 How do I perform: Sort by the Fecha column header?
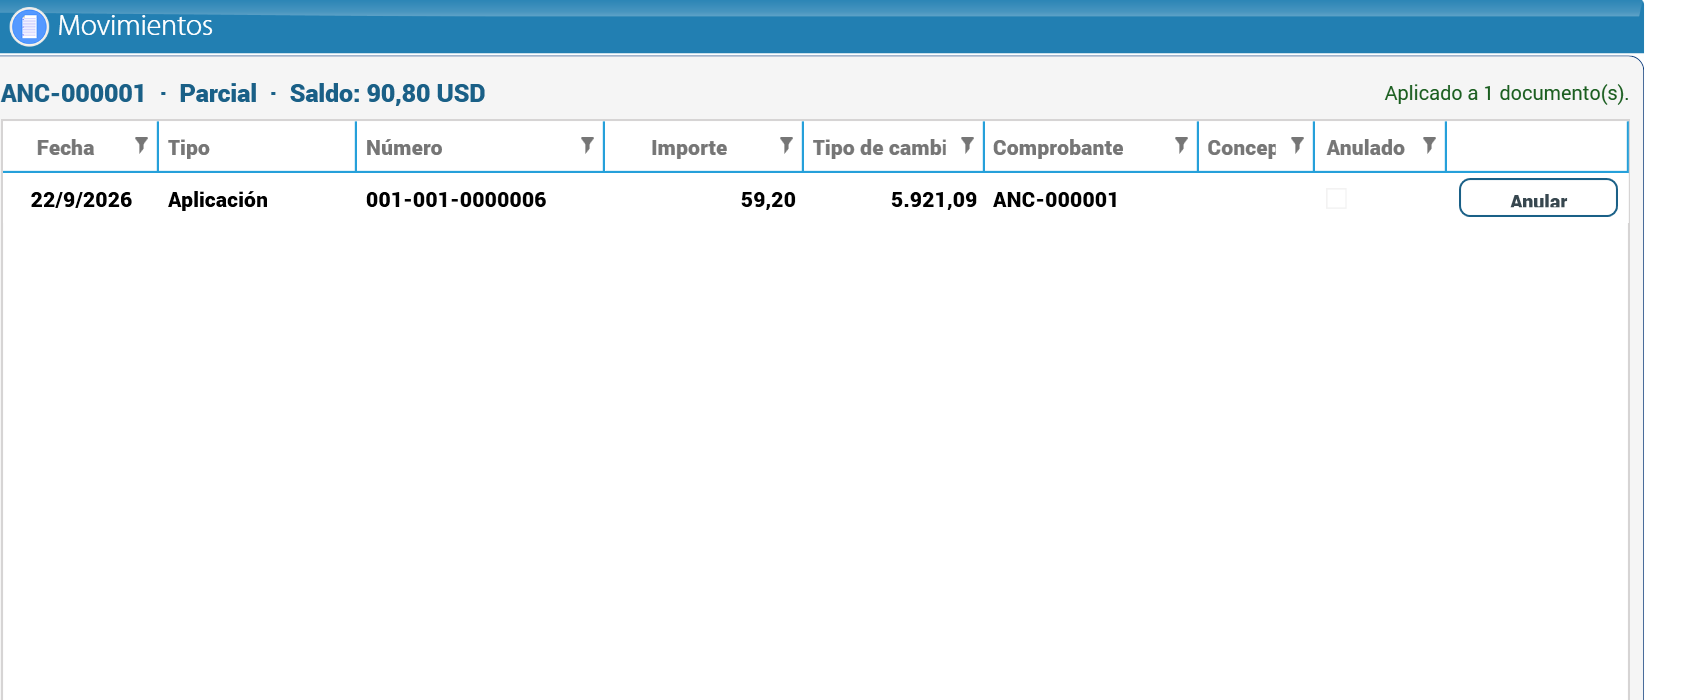pyautogui.click(x=65, y=148)
